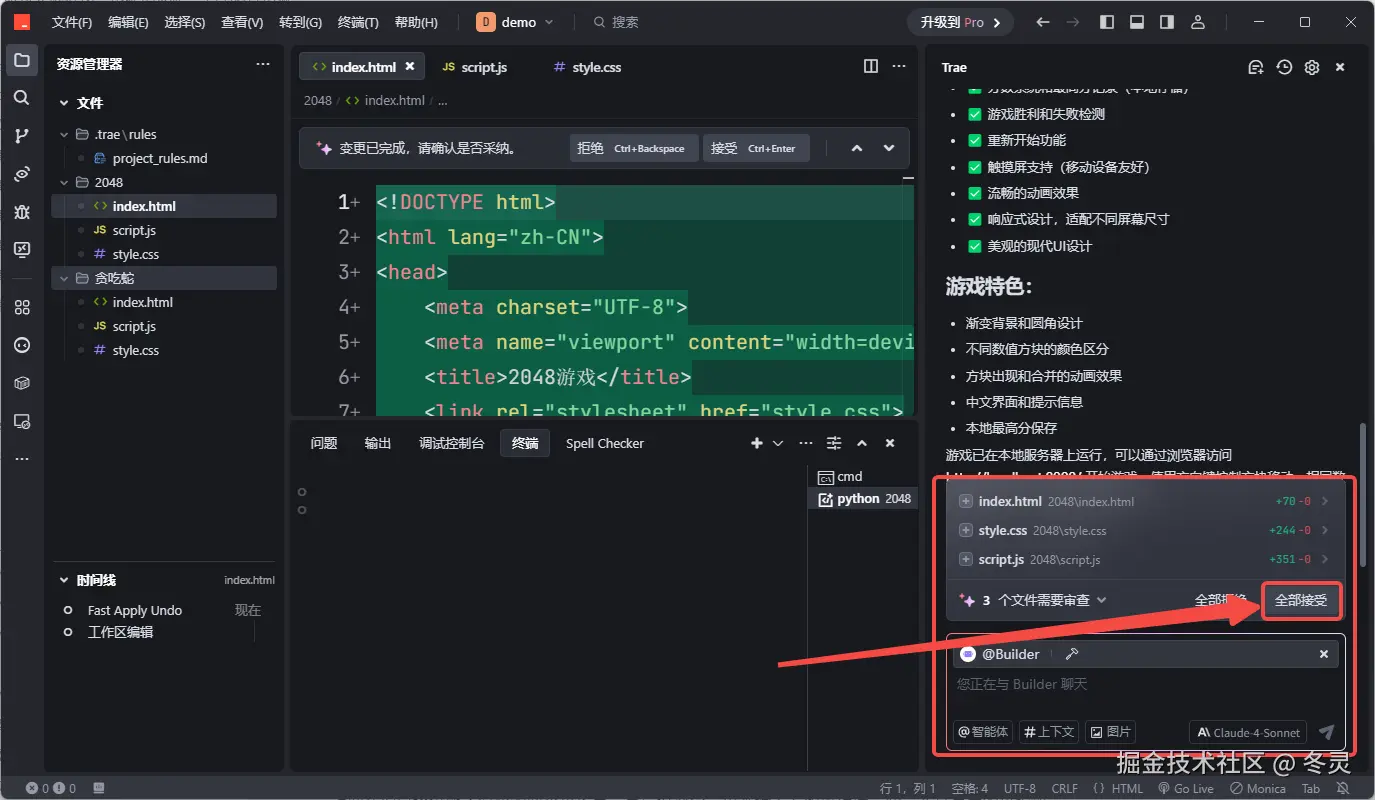Open the 文件(F) menu
This screenshot has width=1375, height=800.
point(72,22)
